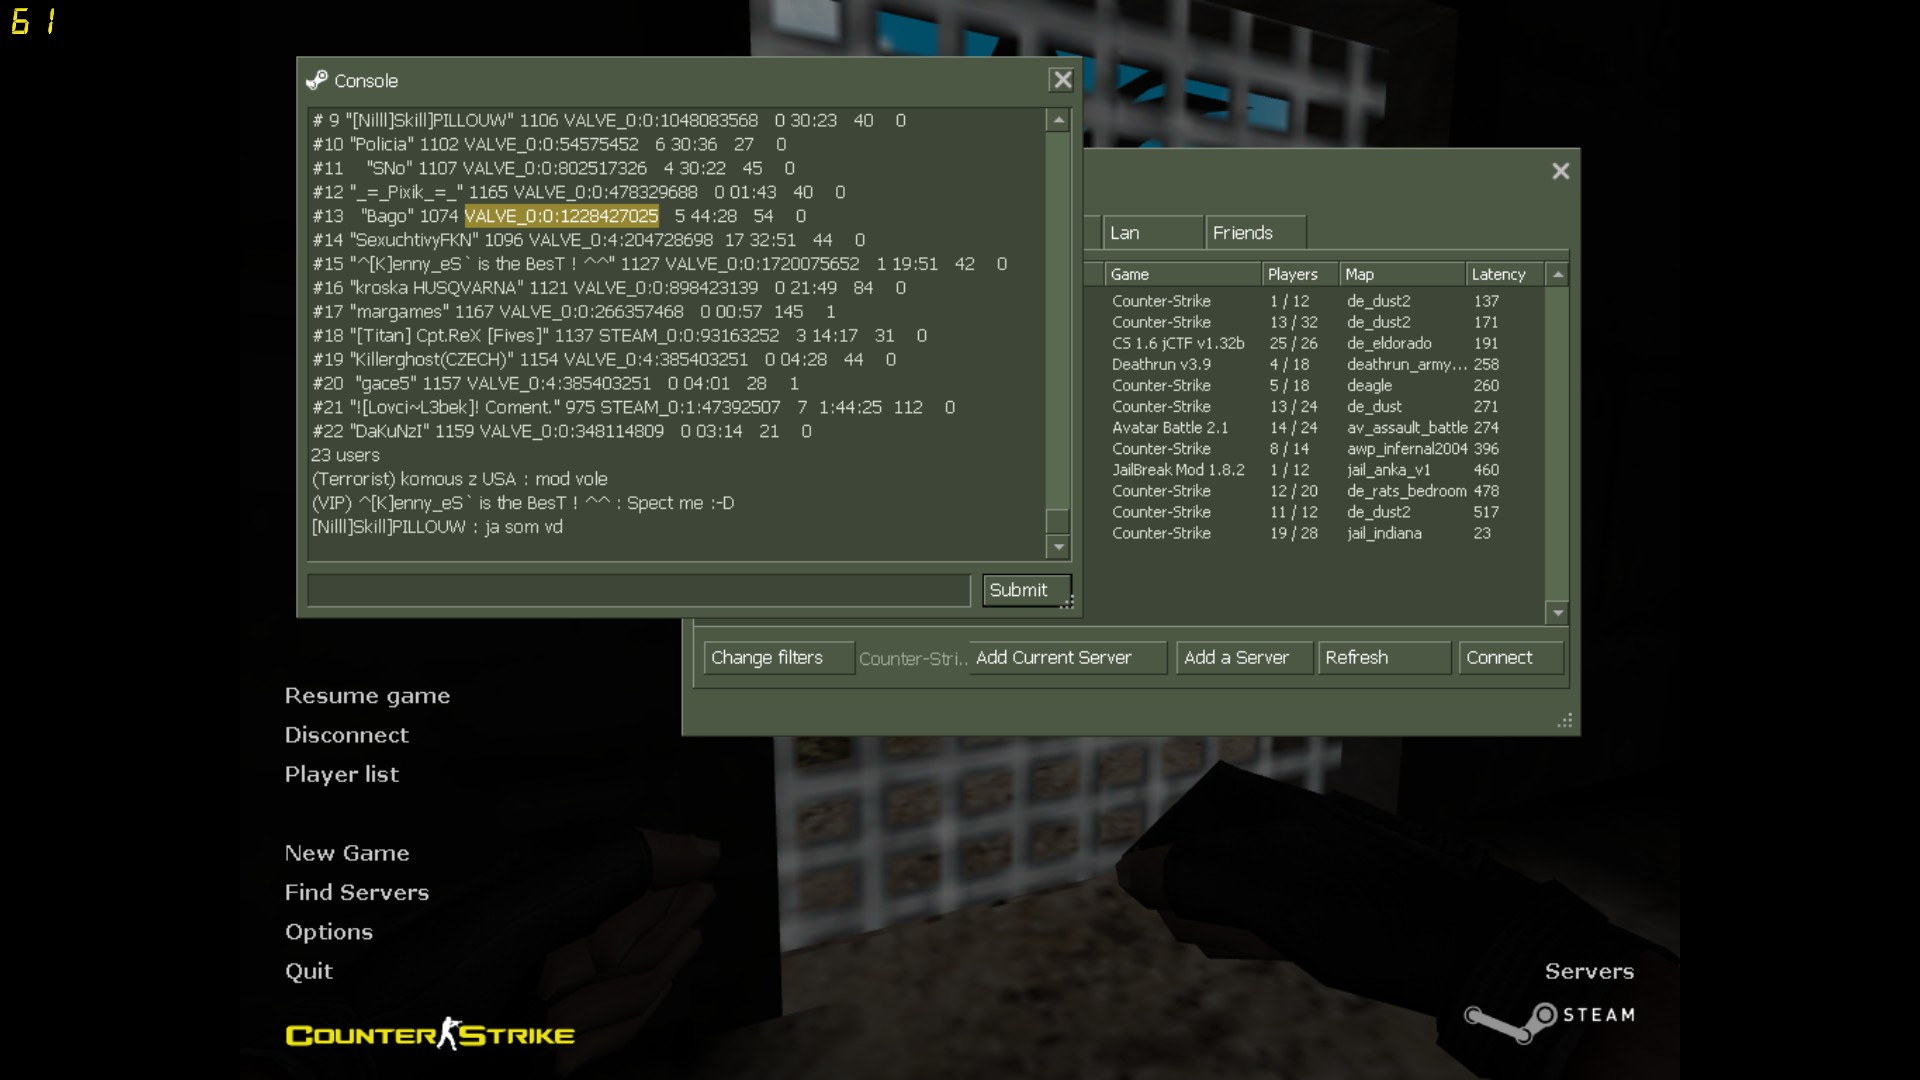This screenshot has height=1080, width=1920.
Task: Click console line #21 Lovci~L3bek
Action: click(633, 407)
